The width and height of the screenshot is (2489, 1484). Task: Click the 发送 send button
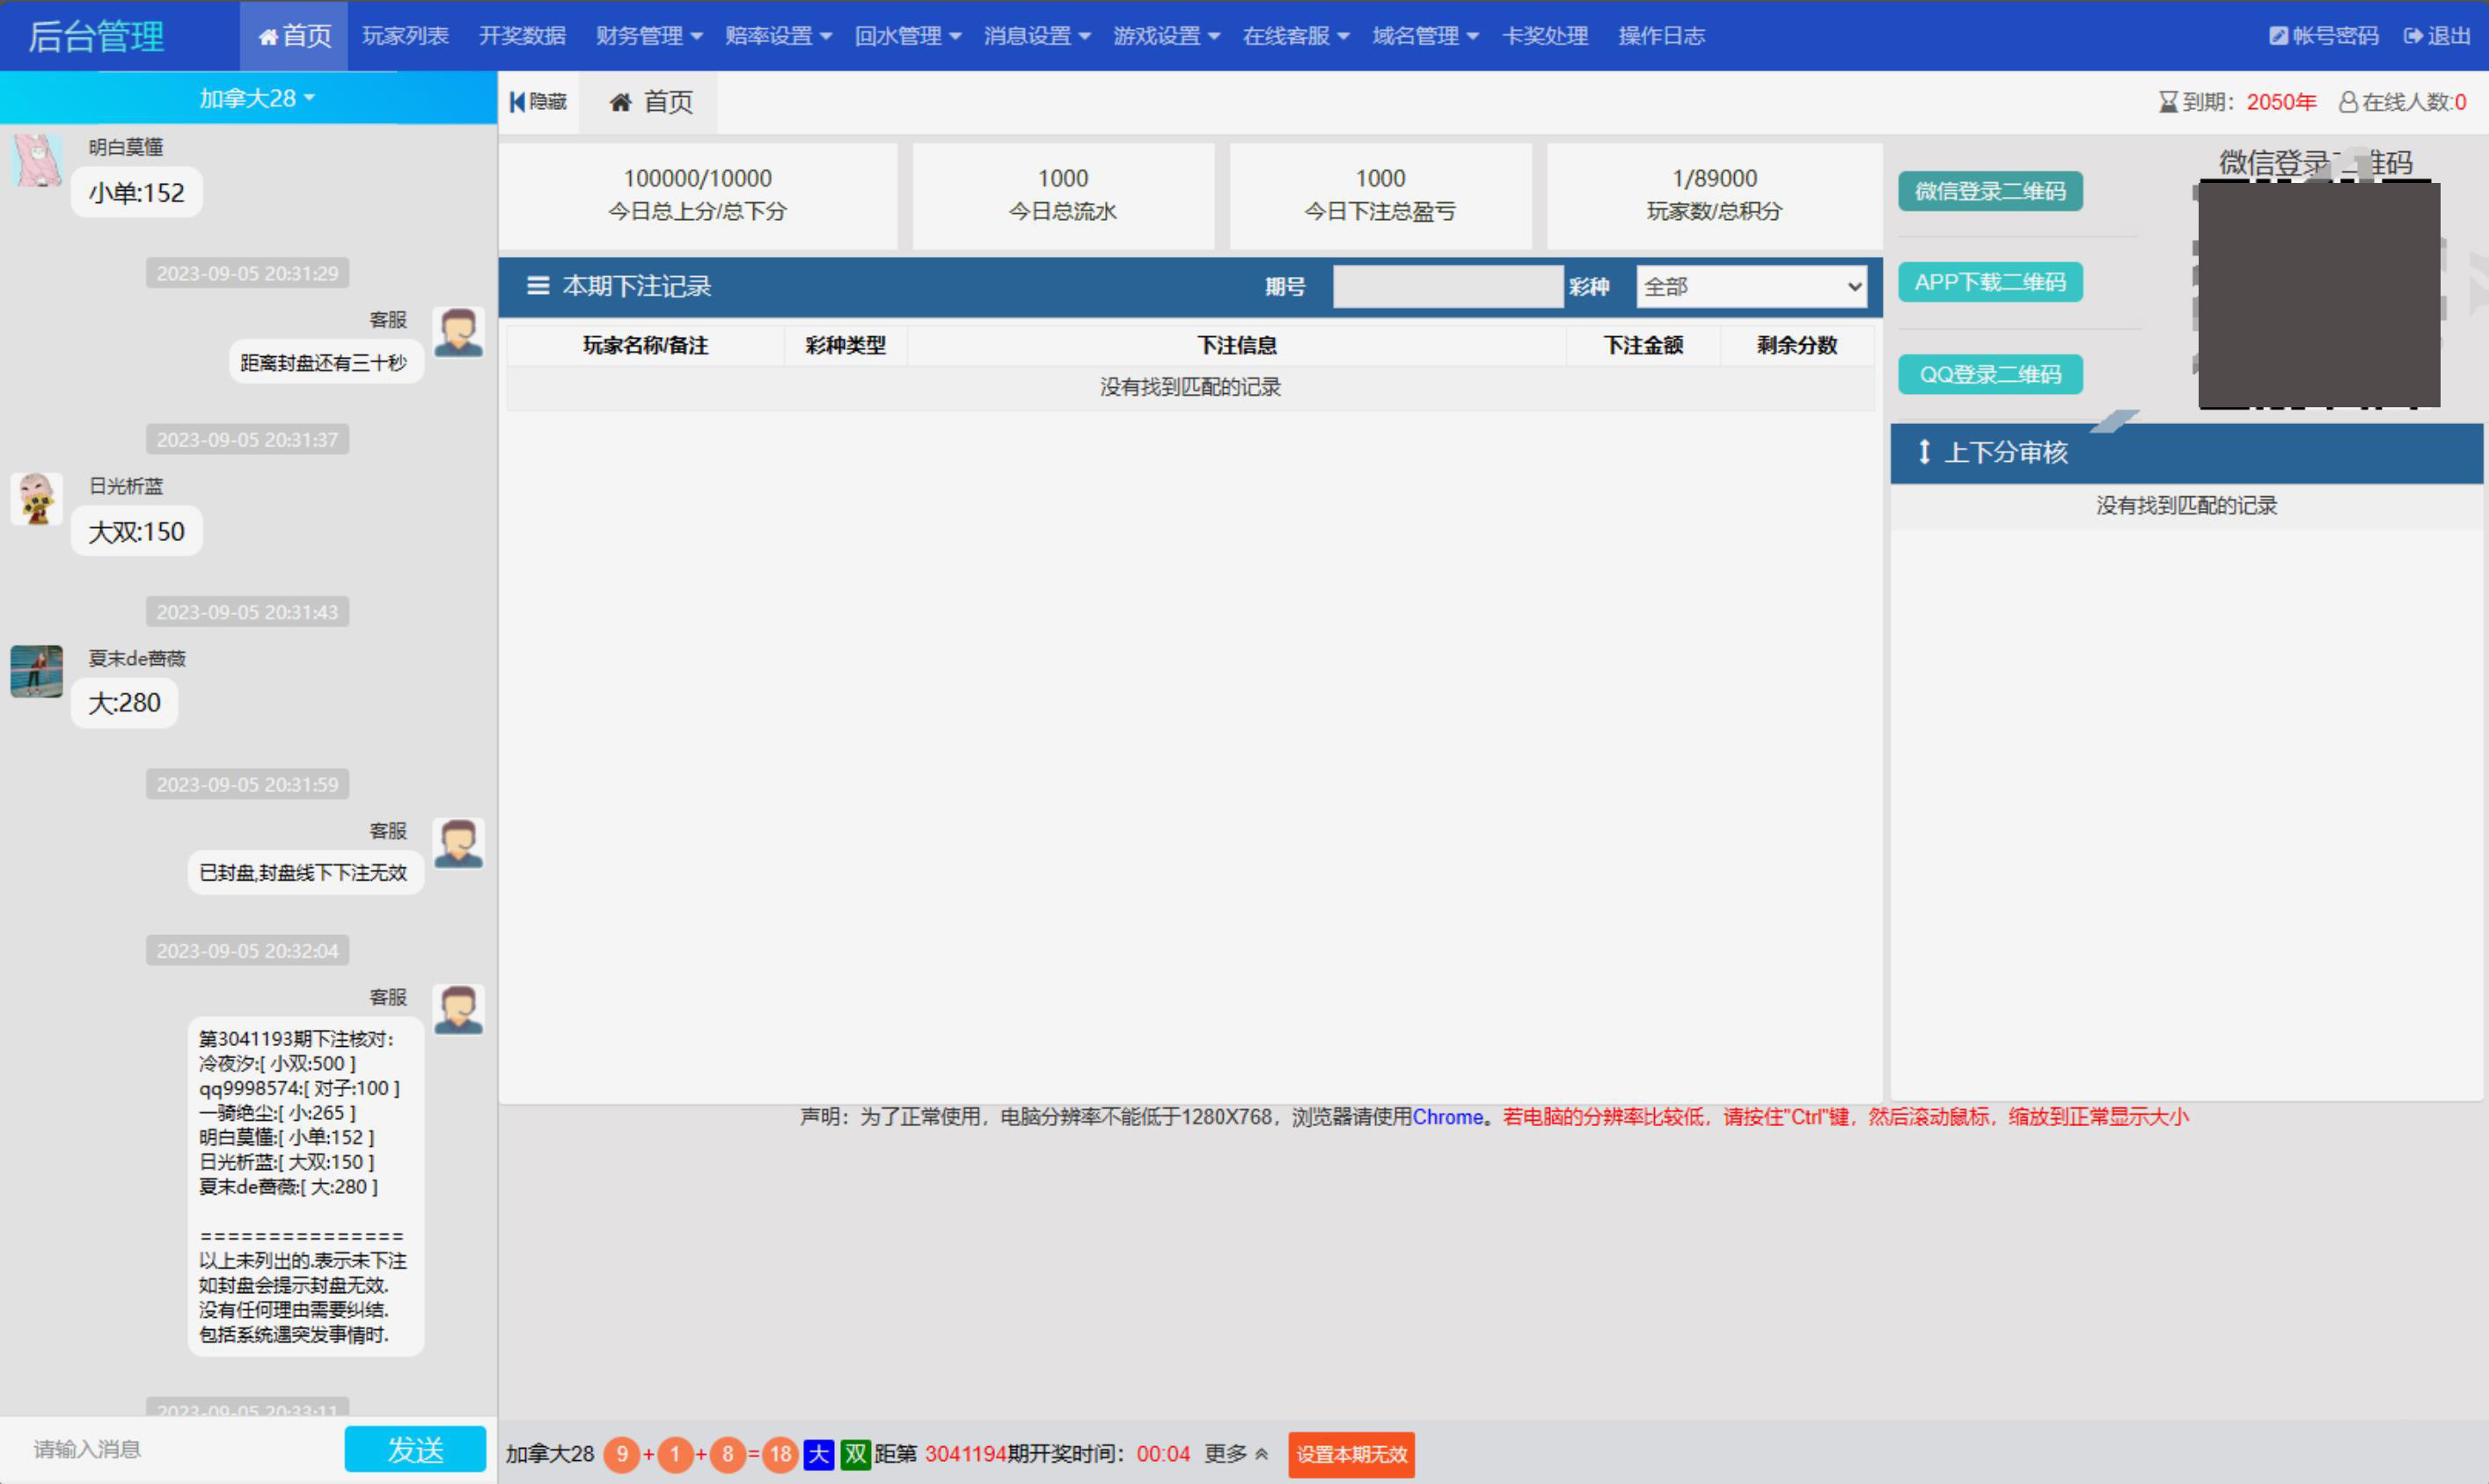415,1449
